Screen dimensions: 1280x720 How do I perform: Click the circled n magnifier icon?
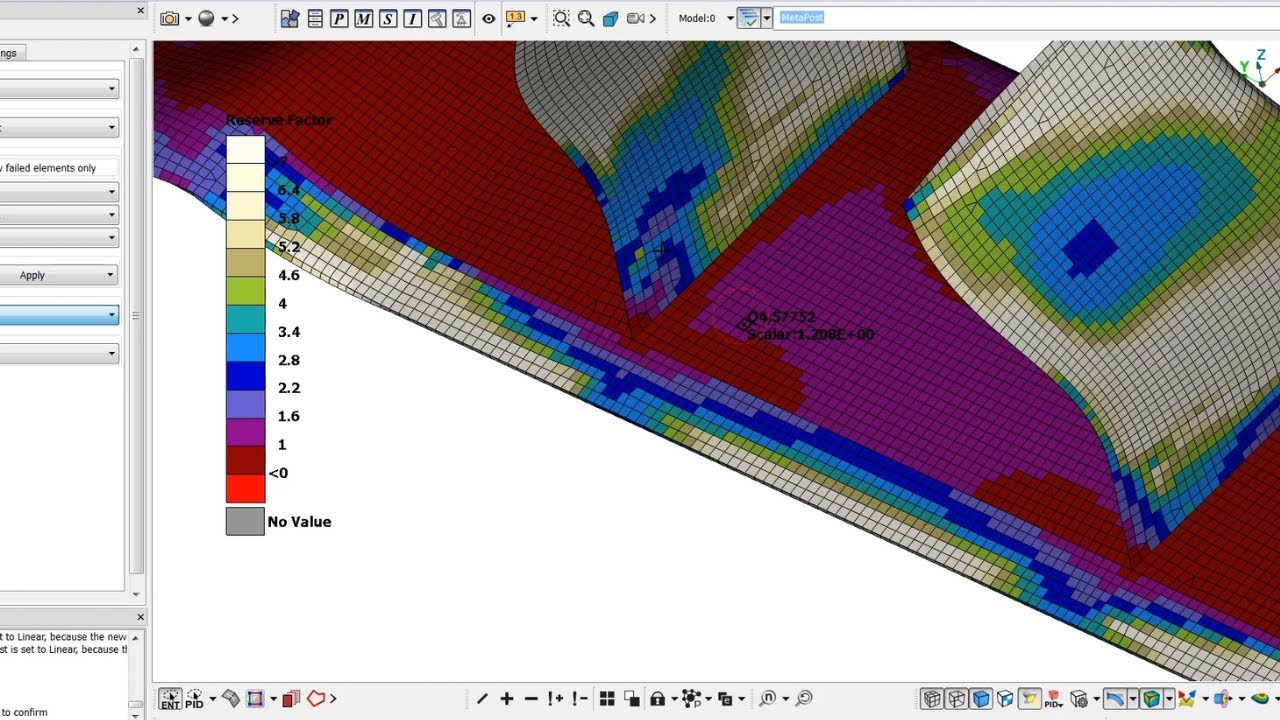pyautogui.click(x=768, y=699)
